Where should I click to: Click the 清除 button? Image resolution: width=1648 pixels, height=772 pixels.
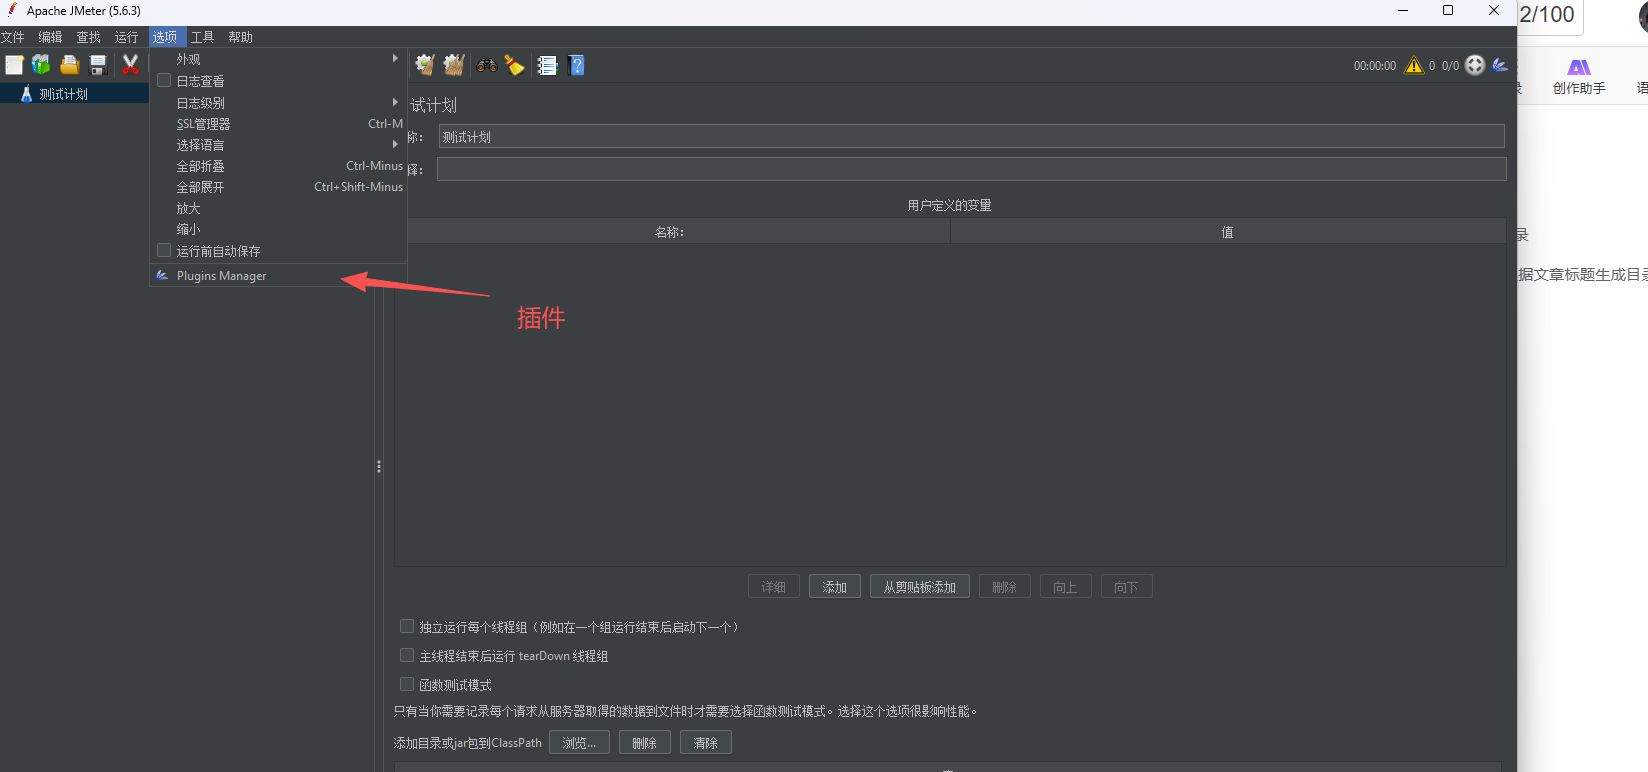[705, 743]
